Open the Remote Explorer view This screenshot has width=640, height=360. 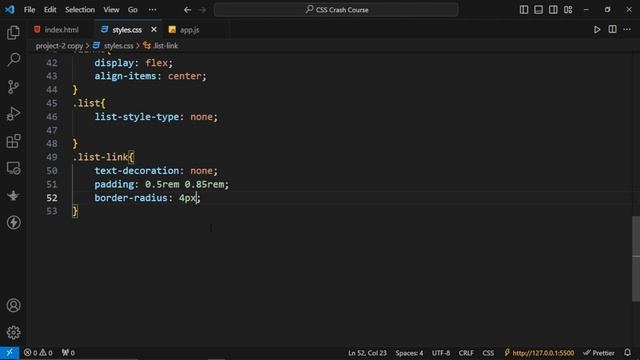tap(13, 168)
